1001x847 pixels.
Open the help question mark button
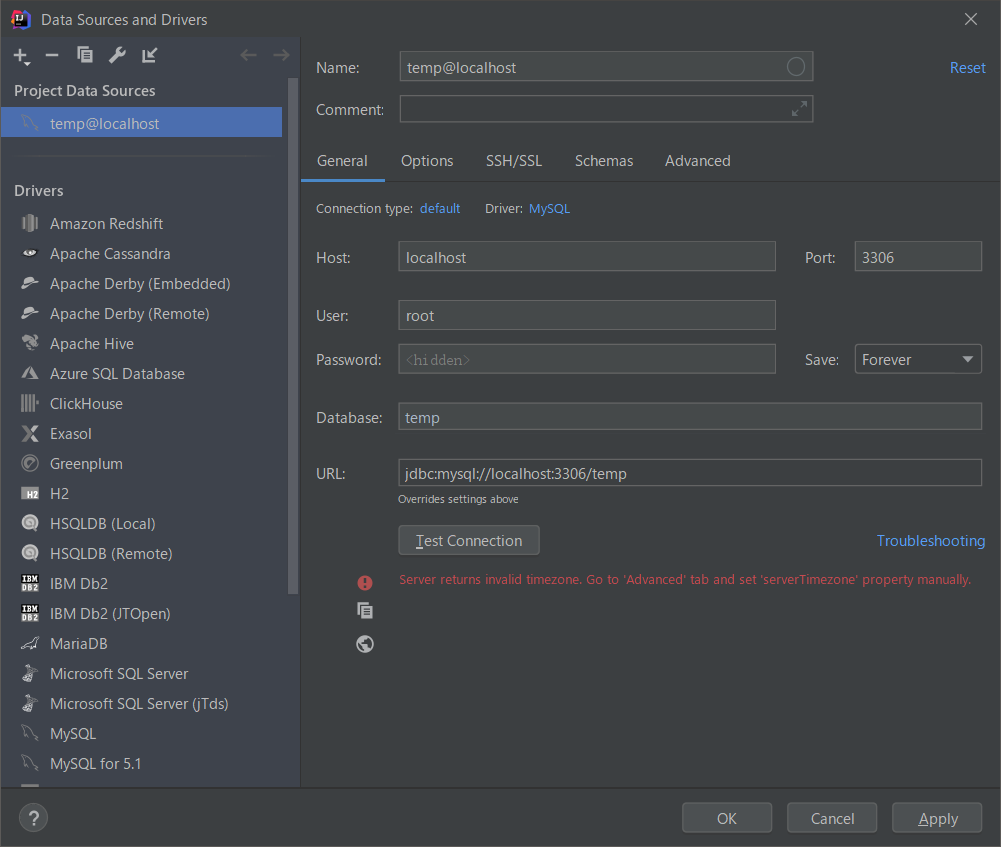point(33,818)
